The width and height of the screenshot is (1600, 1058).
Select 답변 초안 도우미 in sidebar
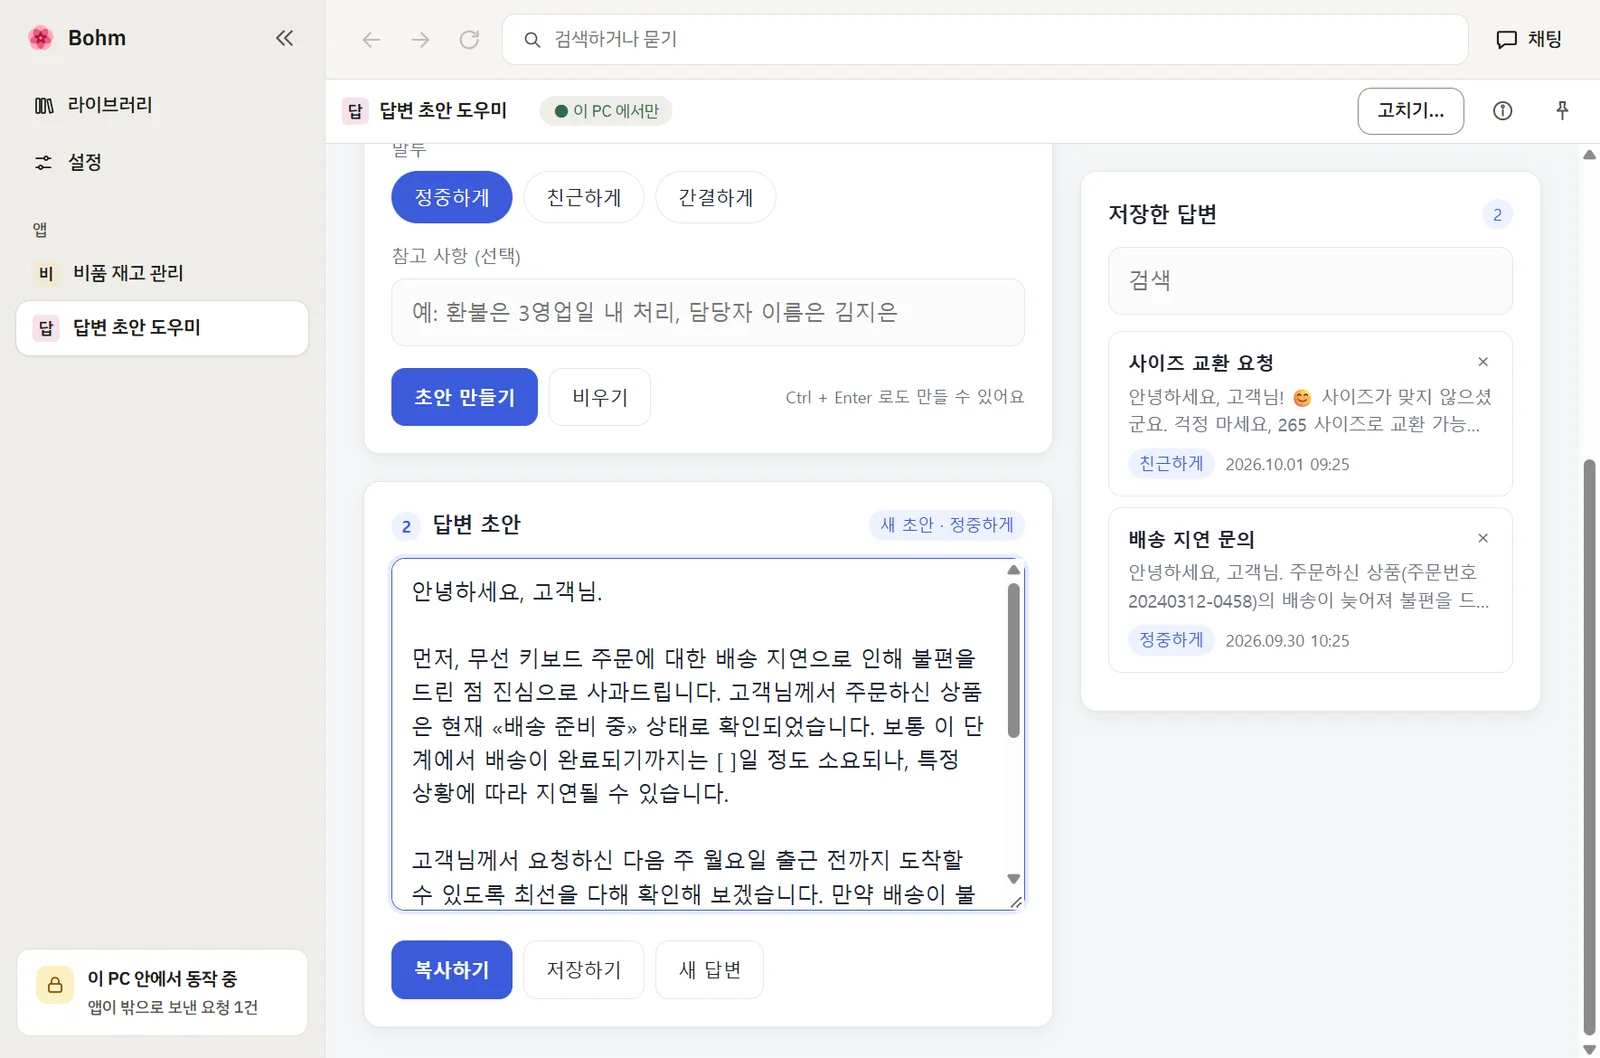pyautogui.click(x=162, y=328)
